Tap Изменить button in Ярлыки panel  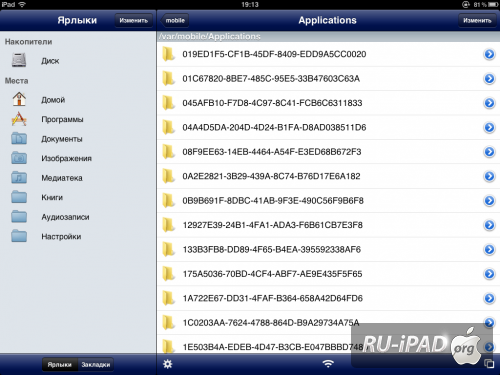(x=134, y=20)
